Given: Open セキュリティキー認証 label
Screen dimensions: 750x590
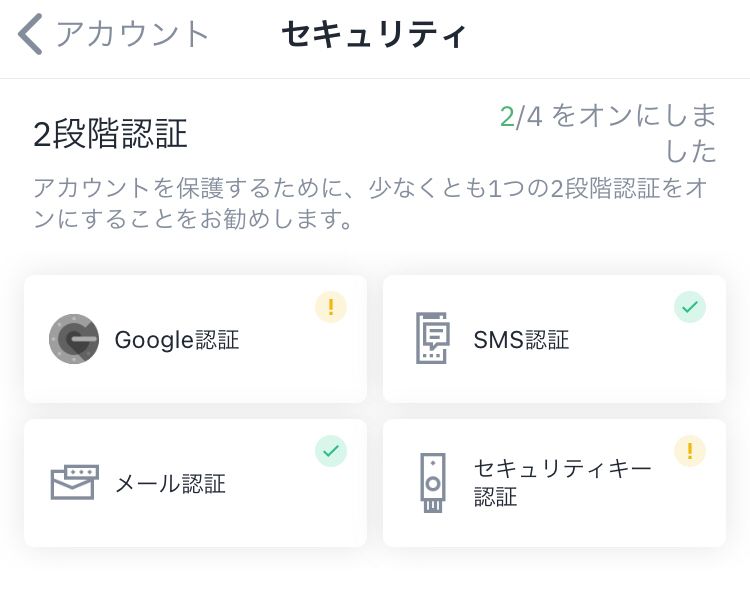Looking at the screenshot, I should tap(562, 482).
